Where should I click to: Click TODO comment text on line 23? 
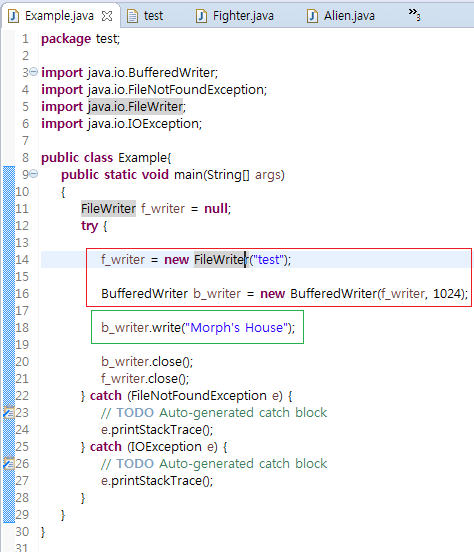tap(214, 413)
